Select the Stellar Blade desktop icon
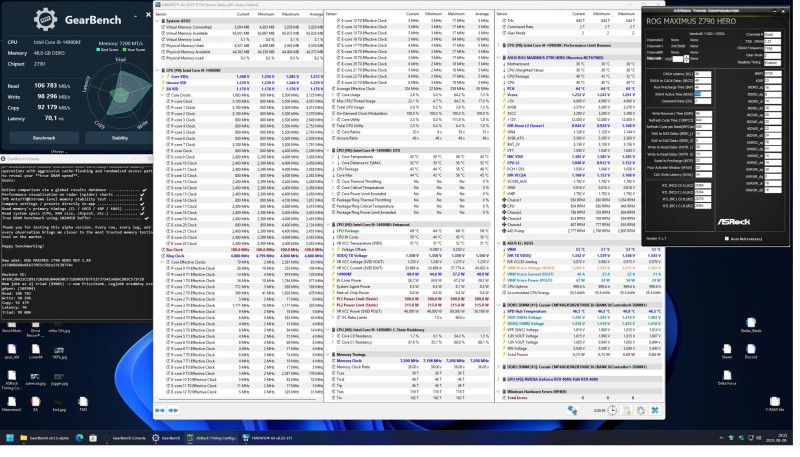The height and width of the screenshot is (457, 800). 751,325
